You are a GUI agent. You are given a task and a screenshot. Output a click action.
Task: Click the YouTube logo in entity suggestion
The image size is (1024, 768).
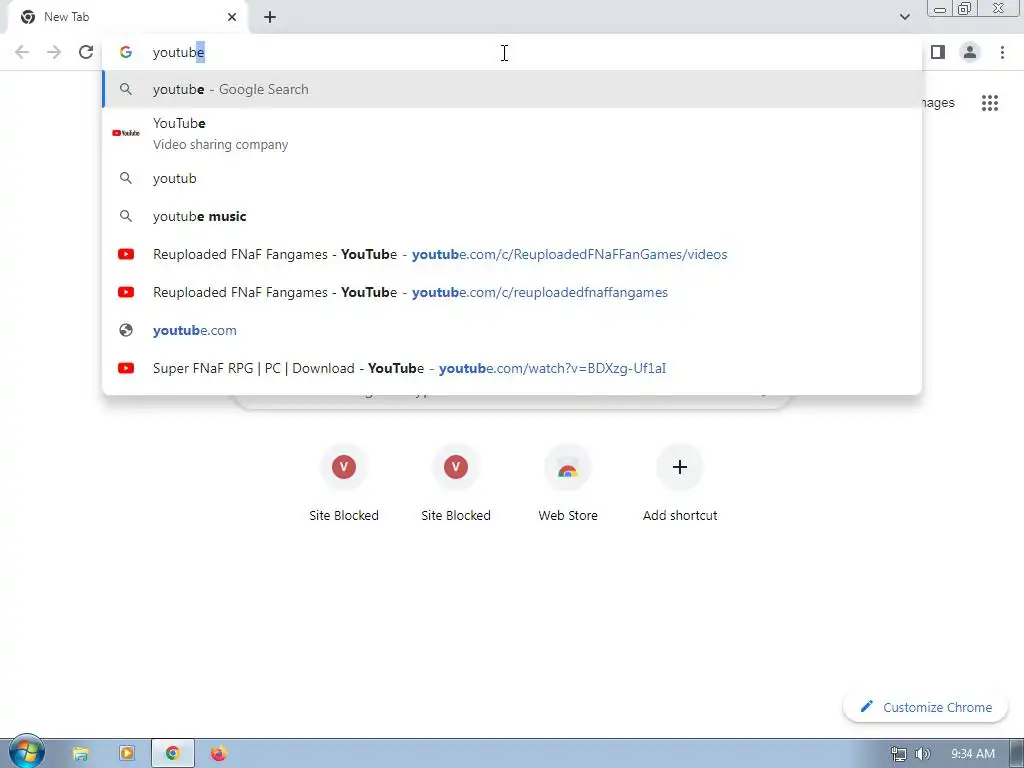pyautogui.click(x=125, y=133)
